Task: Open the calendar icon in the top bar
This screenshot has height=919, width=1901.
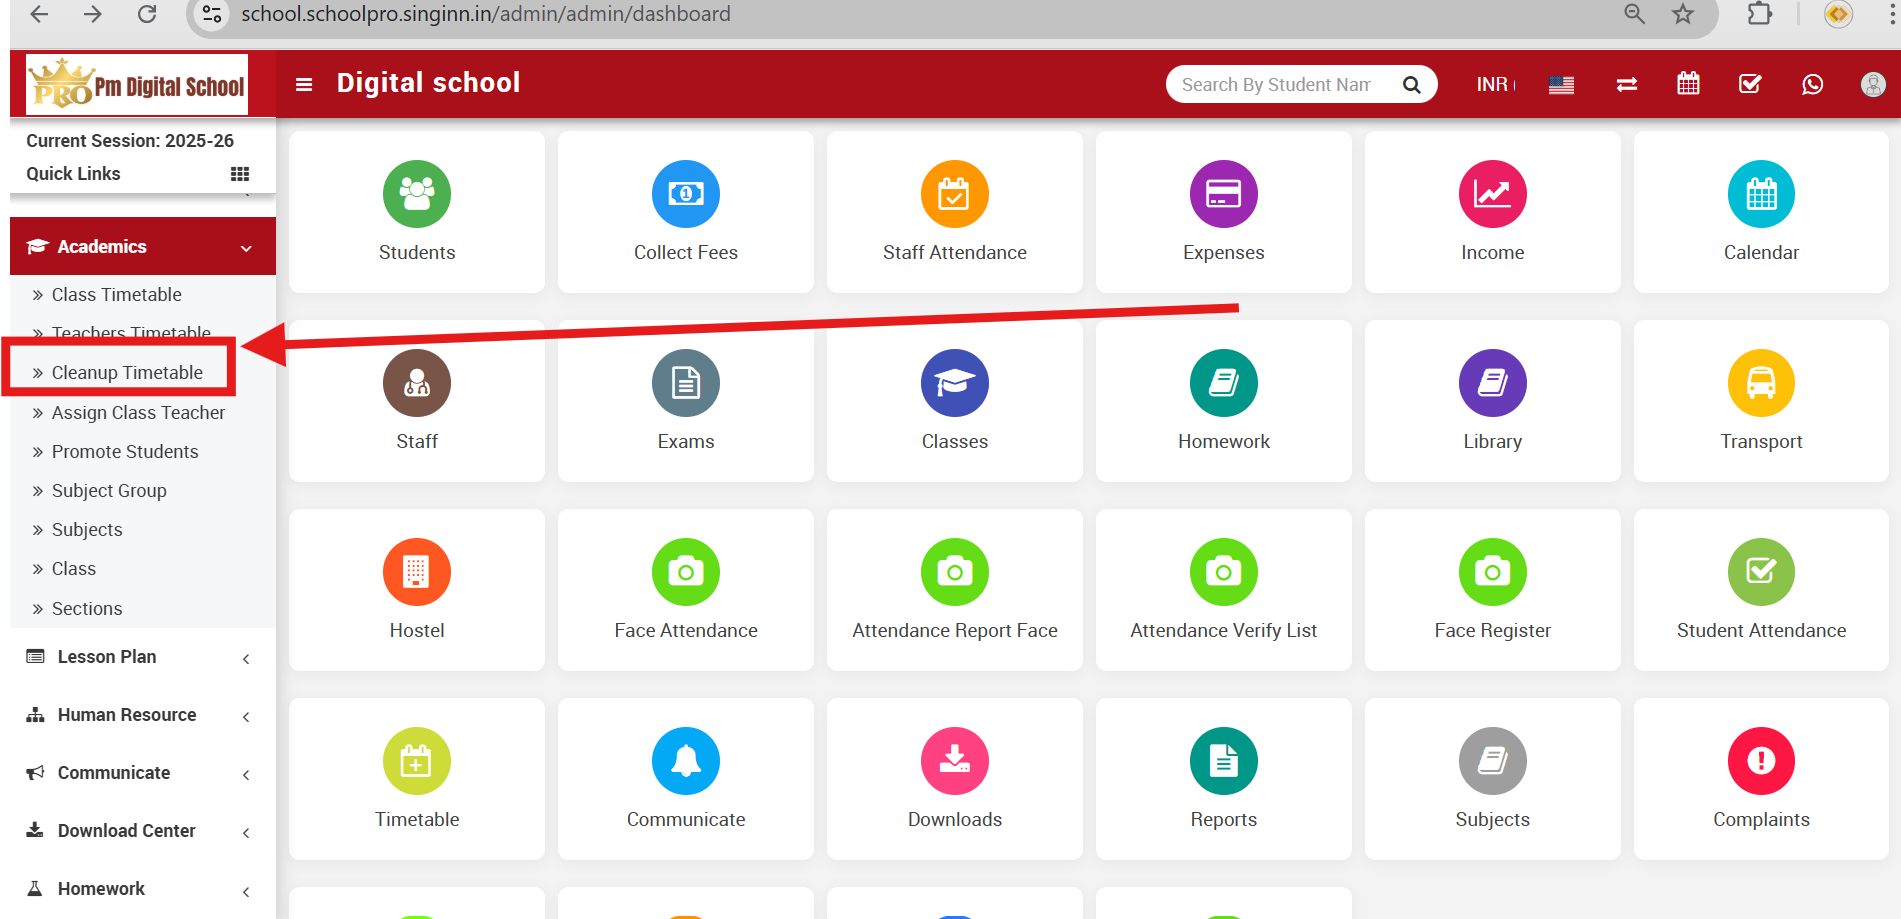Action: pos(1688,84)
